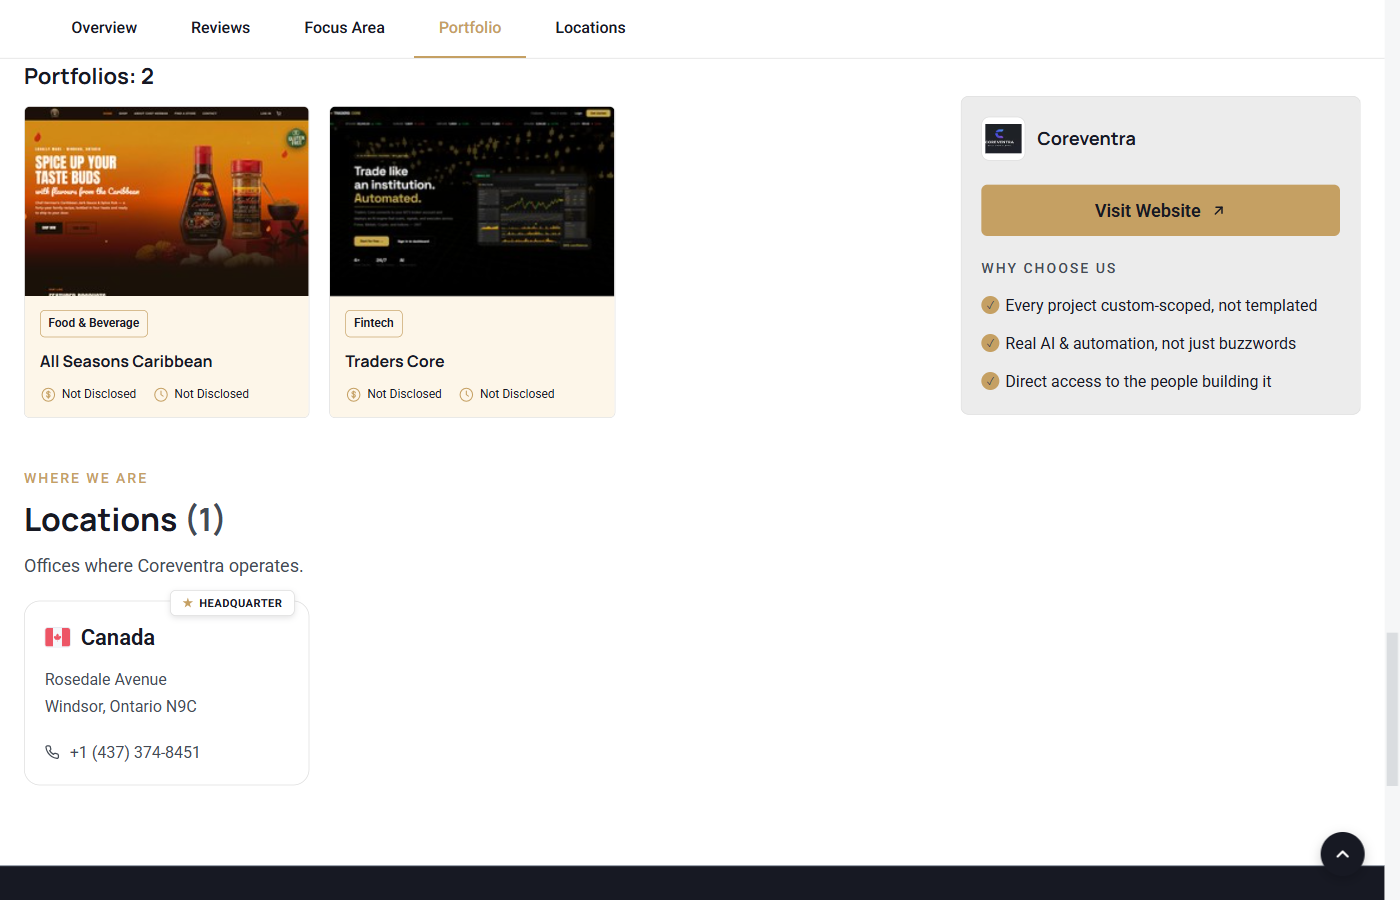Click the Coreventra logo icon
Screen dimensions: 1400x900
coord(1003,139)
